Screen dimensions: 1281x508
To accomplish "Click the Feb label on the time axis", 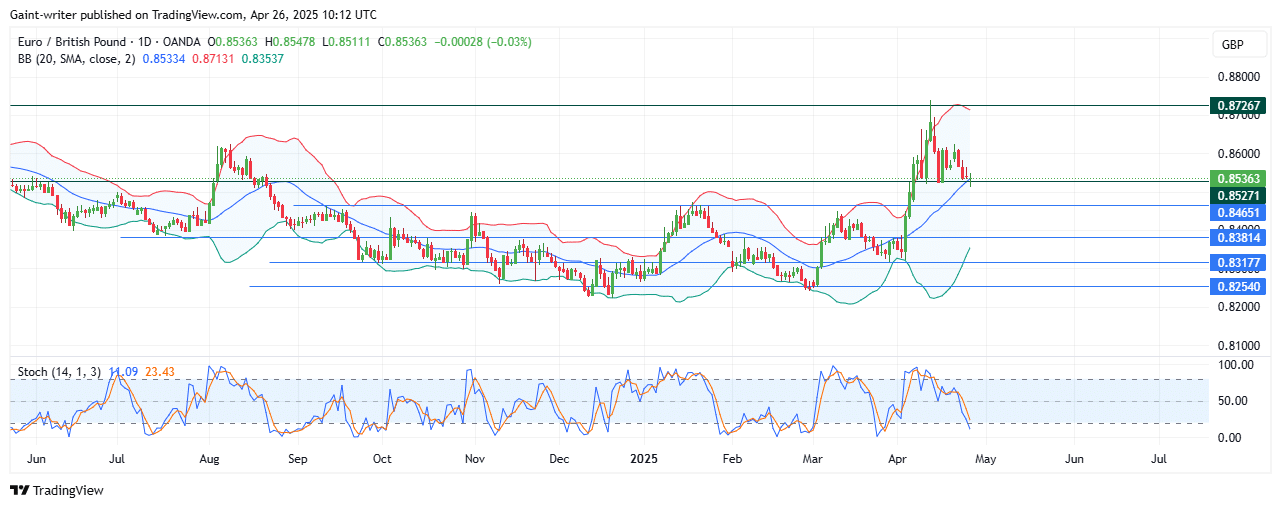I will click(732, 459).
